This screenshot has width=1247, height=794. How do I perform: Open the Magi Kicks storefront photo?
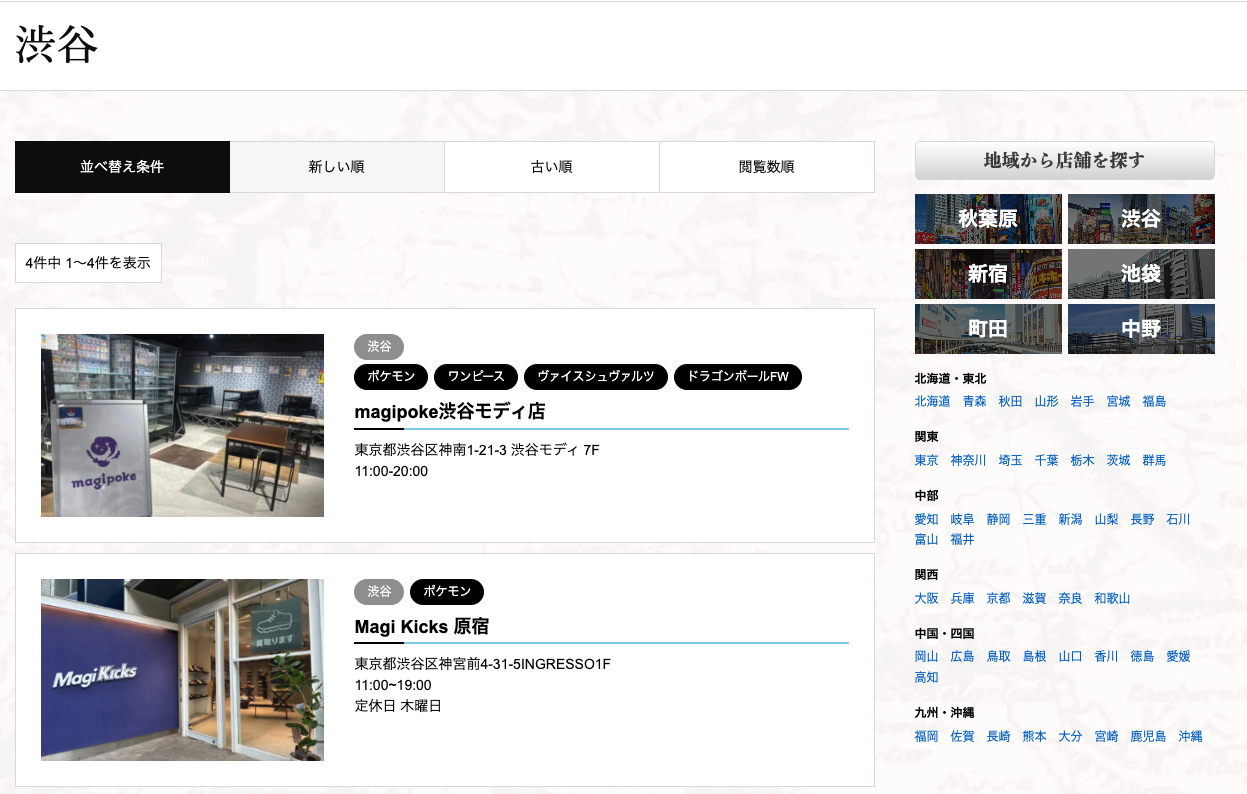click(x=182, y=669)
